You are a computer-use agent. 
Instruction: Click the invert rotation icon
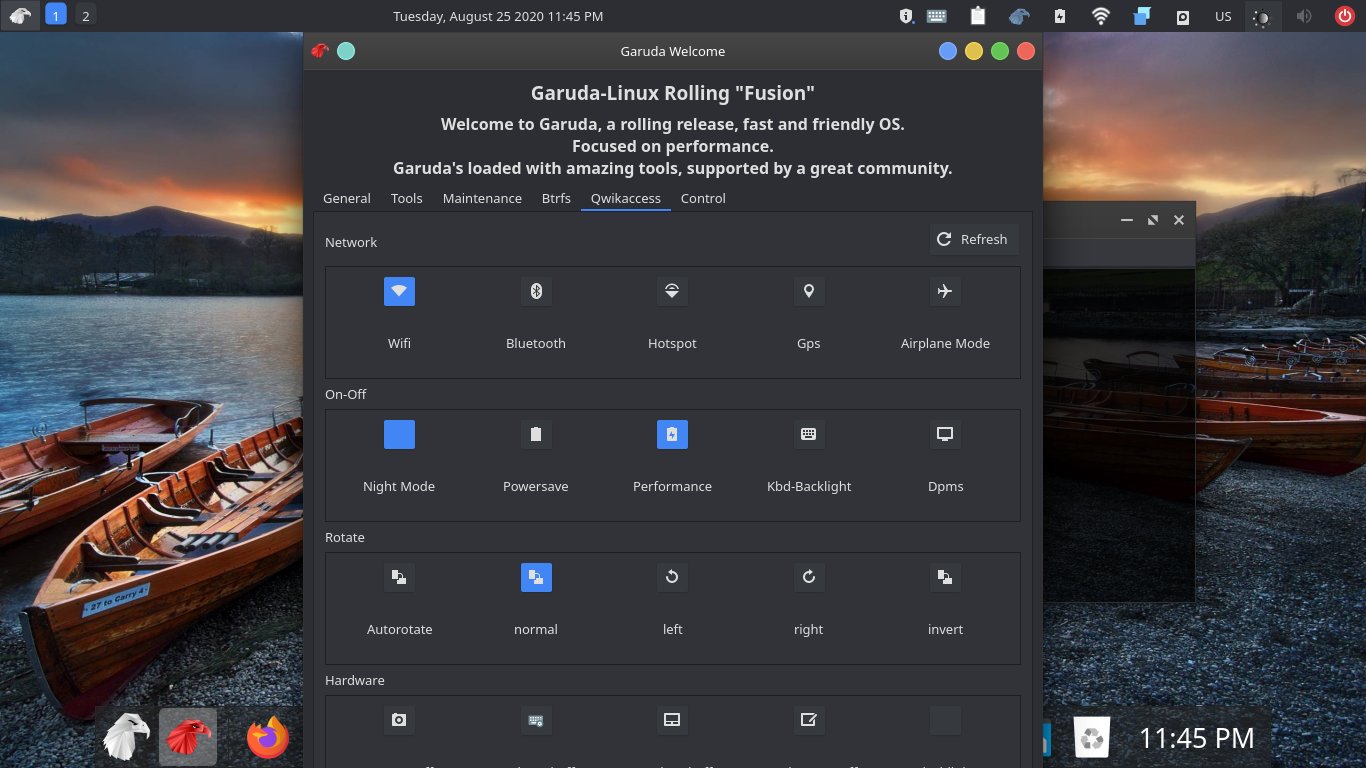[x=945, y=577]
